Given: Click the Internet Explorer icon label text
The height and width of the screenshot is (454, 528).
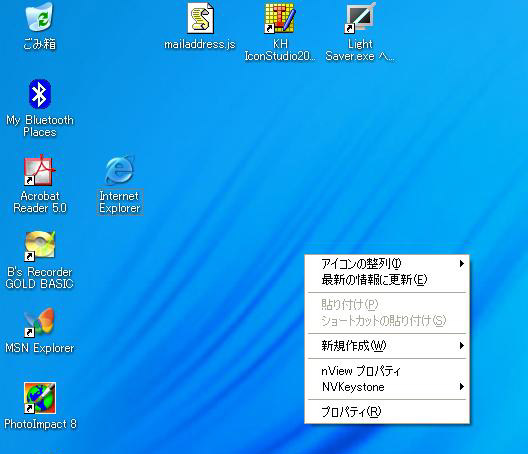Looking at the screenshot, I should tap(120, 202).
